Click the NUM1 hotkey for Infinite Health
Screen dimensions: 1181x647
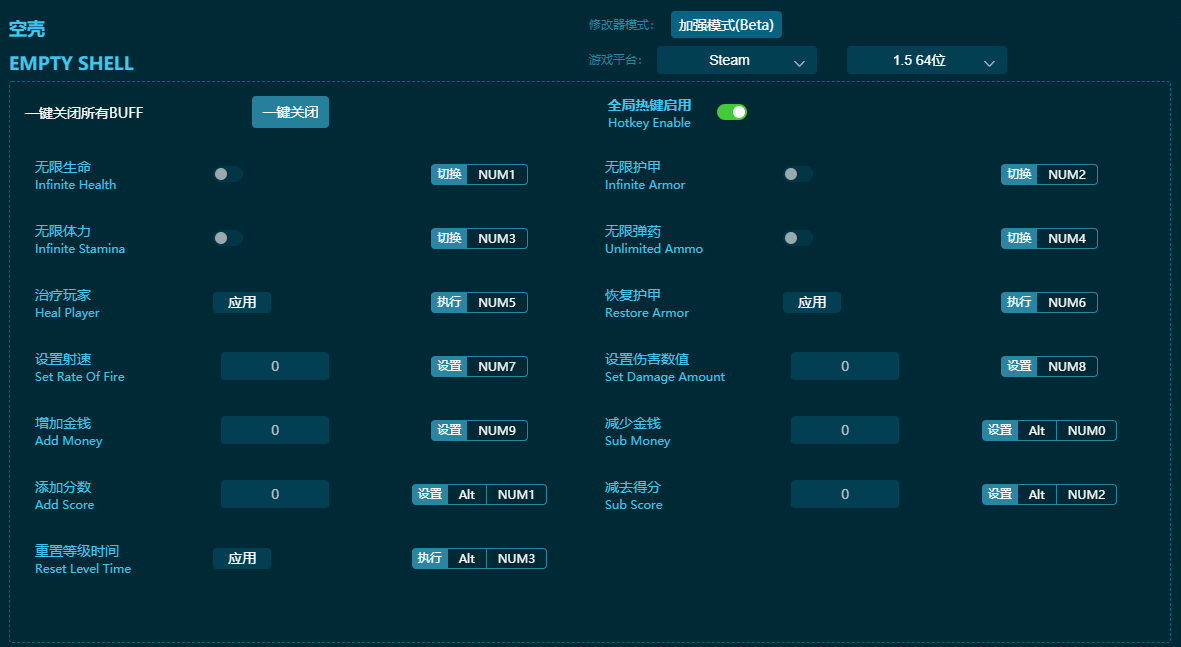coord(496,174)
